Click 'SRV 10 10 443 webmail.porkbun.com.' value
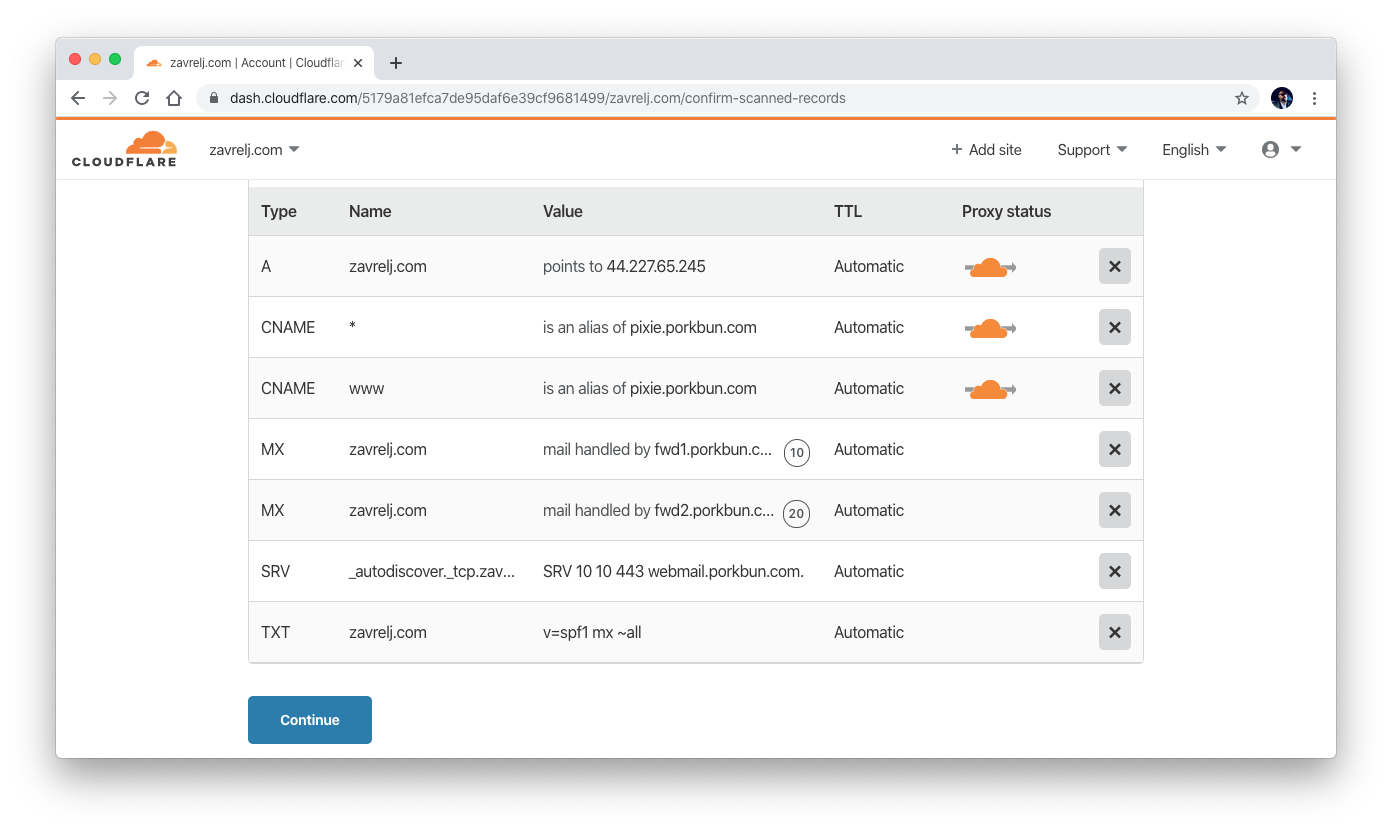This screenshot has height=832, width=1392. coord(674,571)
